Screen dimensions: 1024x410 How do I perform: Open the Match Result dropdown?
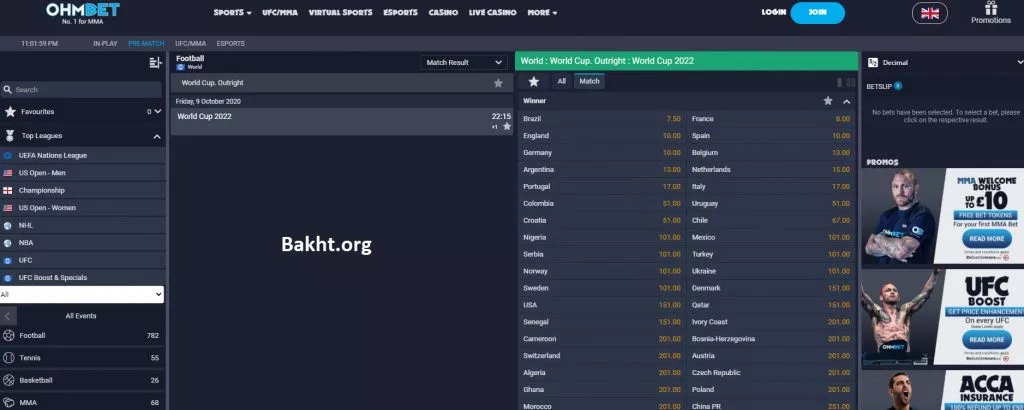click(x=464, y=62)
